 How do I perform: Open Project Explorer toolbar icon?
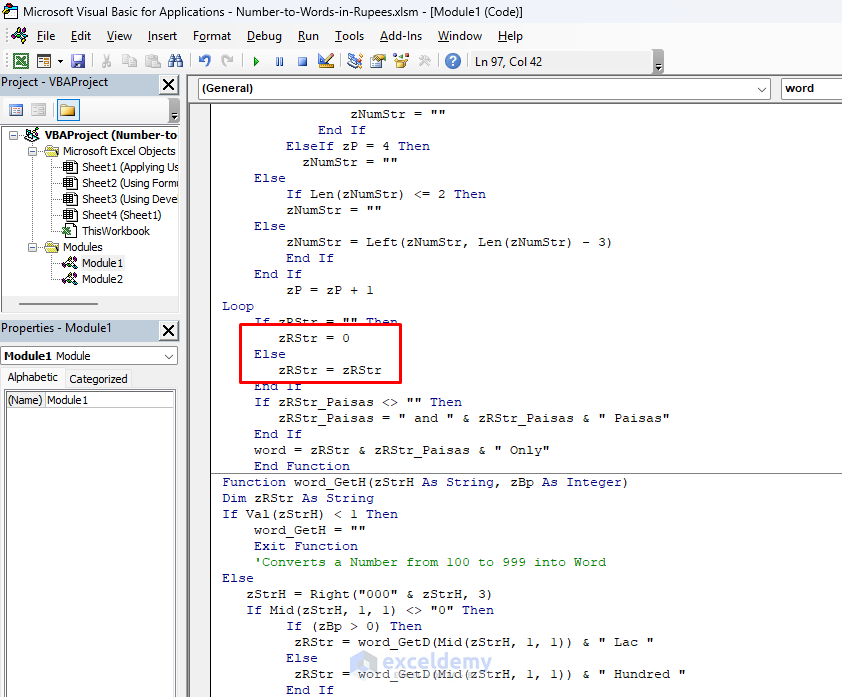pos(355,61)
